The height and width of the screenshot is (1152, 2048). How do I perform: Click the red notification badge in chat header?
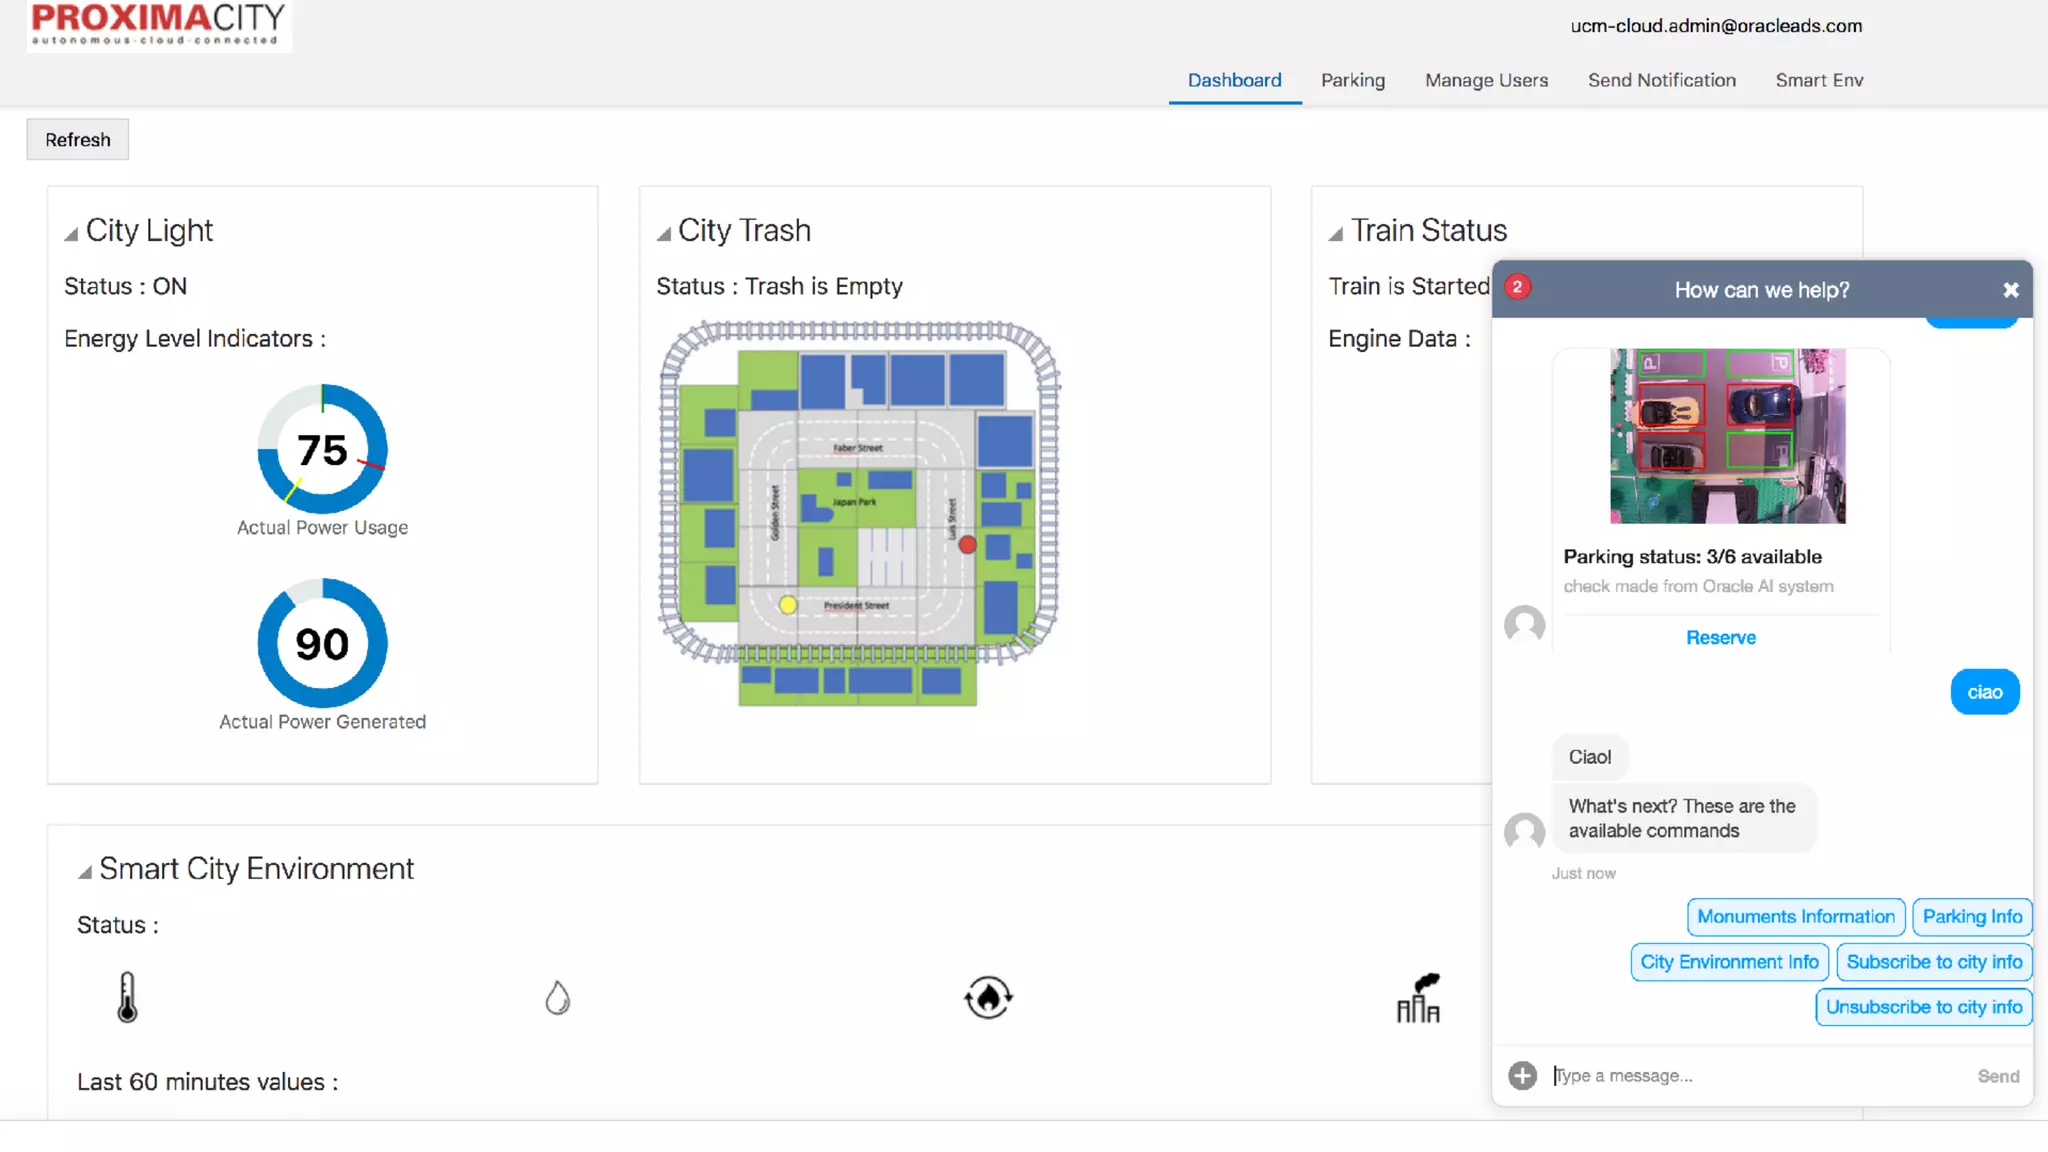coord(1517,288)
